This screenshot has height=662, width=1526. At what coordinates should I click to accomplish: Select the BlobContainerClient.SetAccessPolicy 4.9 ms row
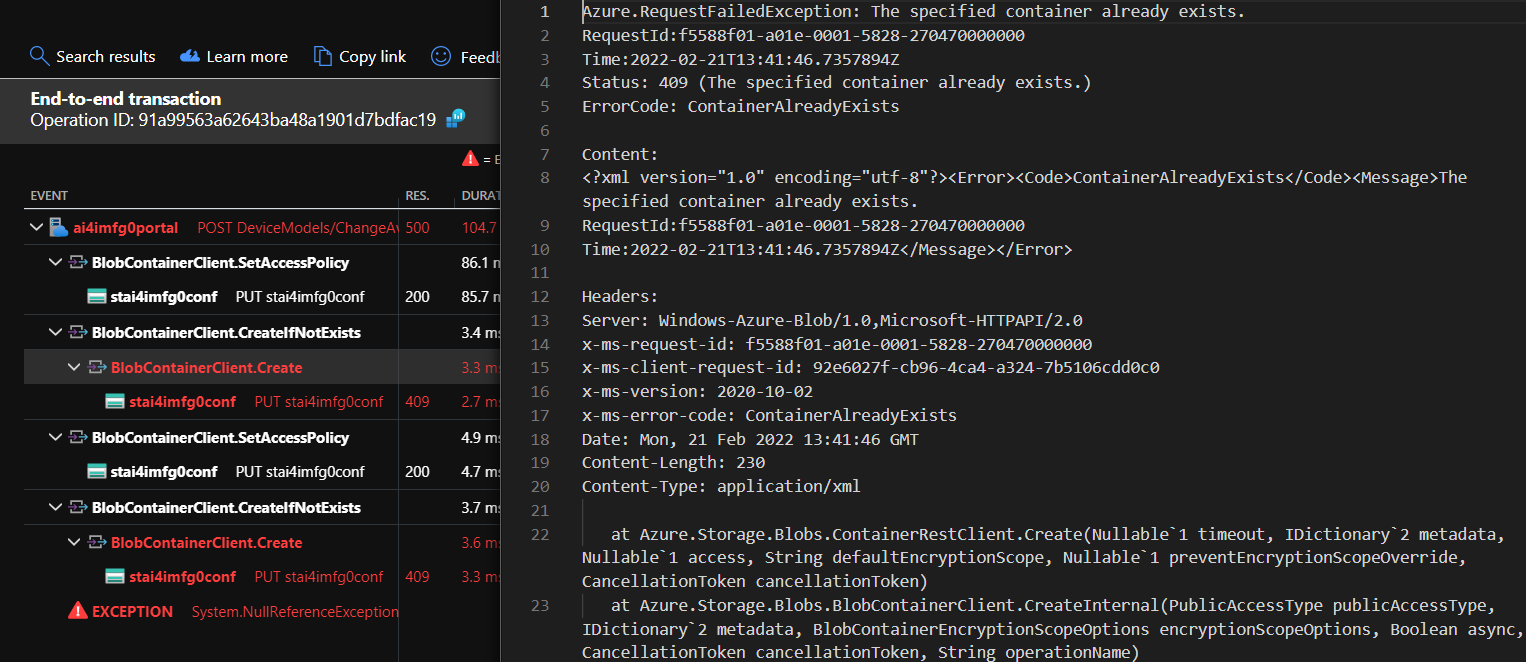tap(220, 437)
